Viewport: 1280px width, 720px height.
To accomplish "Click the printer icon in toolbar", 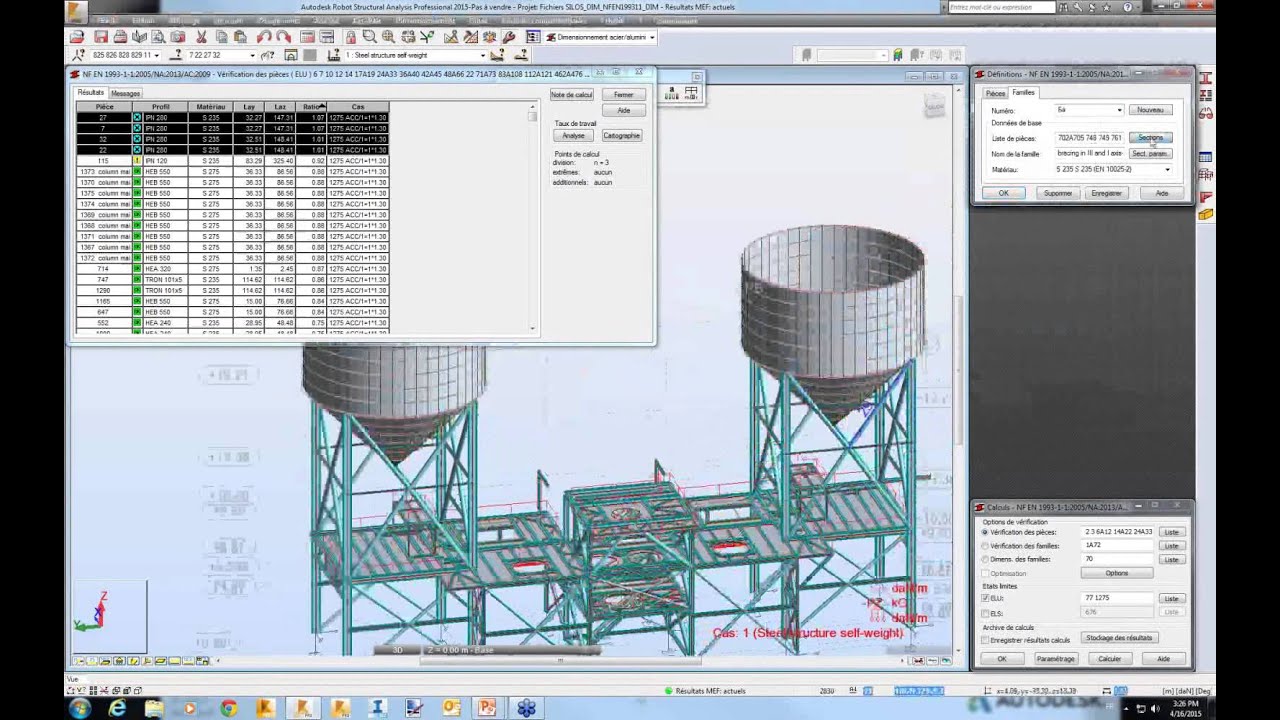I will pyautogui.click(x=119, y=37).
